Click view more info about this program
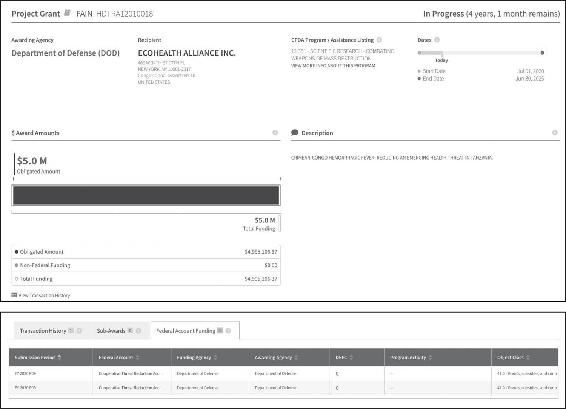The height and width of the screenshot is (409, 566). point(333,66)
